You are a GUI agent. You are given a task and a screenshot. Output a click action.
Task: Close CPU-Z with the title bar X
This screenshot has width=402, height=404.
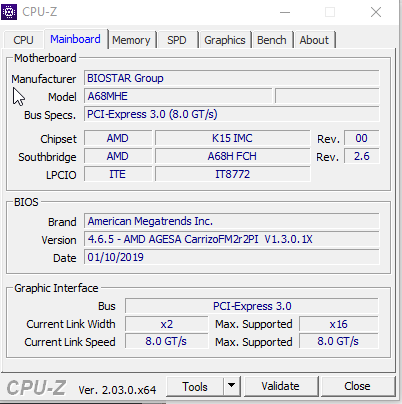click(376, 12)
